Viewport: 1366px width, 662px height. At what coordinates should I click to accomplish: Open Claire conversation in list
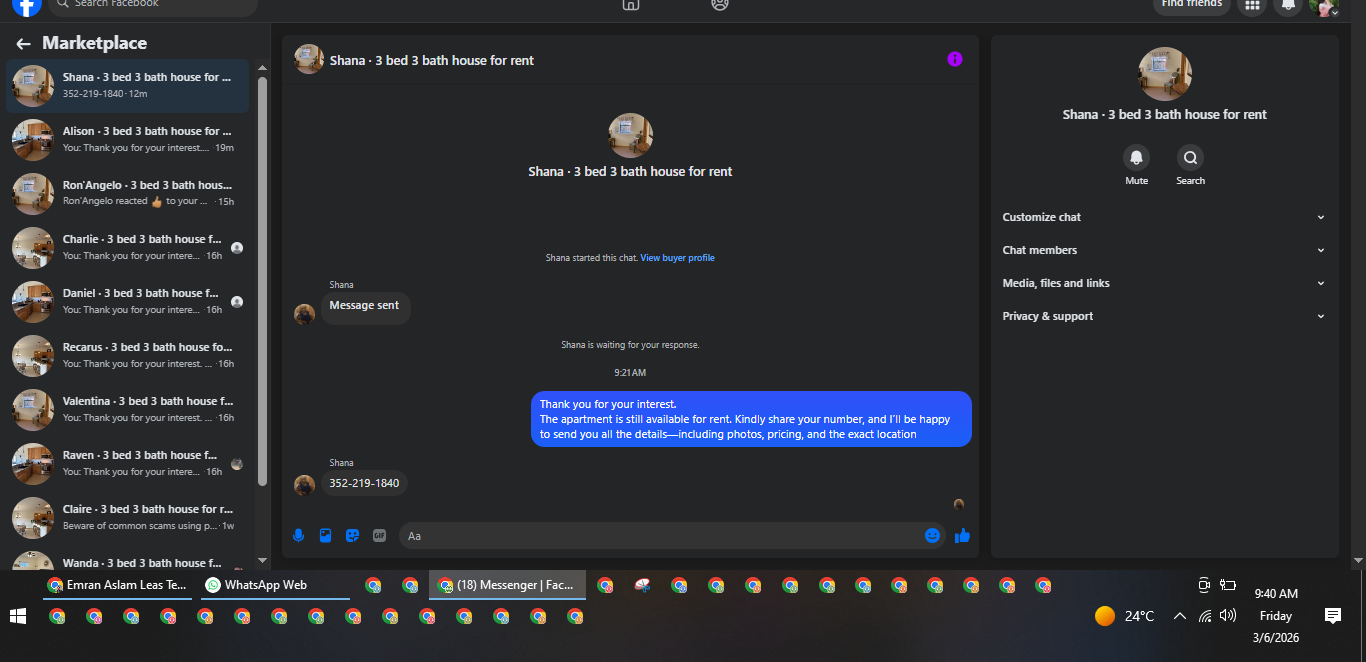click(x=128, y=517)
